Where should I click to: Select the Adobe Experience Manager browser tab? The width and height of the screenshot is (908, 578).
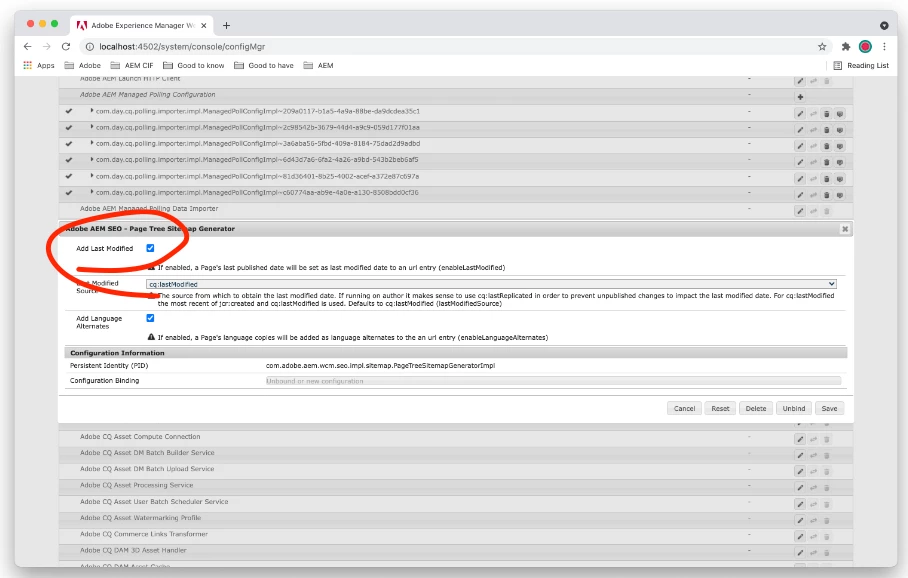142,25
